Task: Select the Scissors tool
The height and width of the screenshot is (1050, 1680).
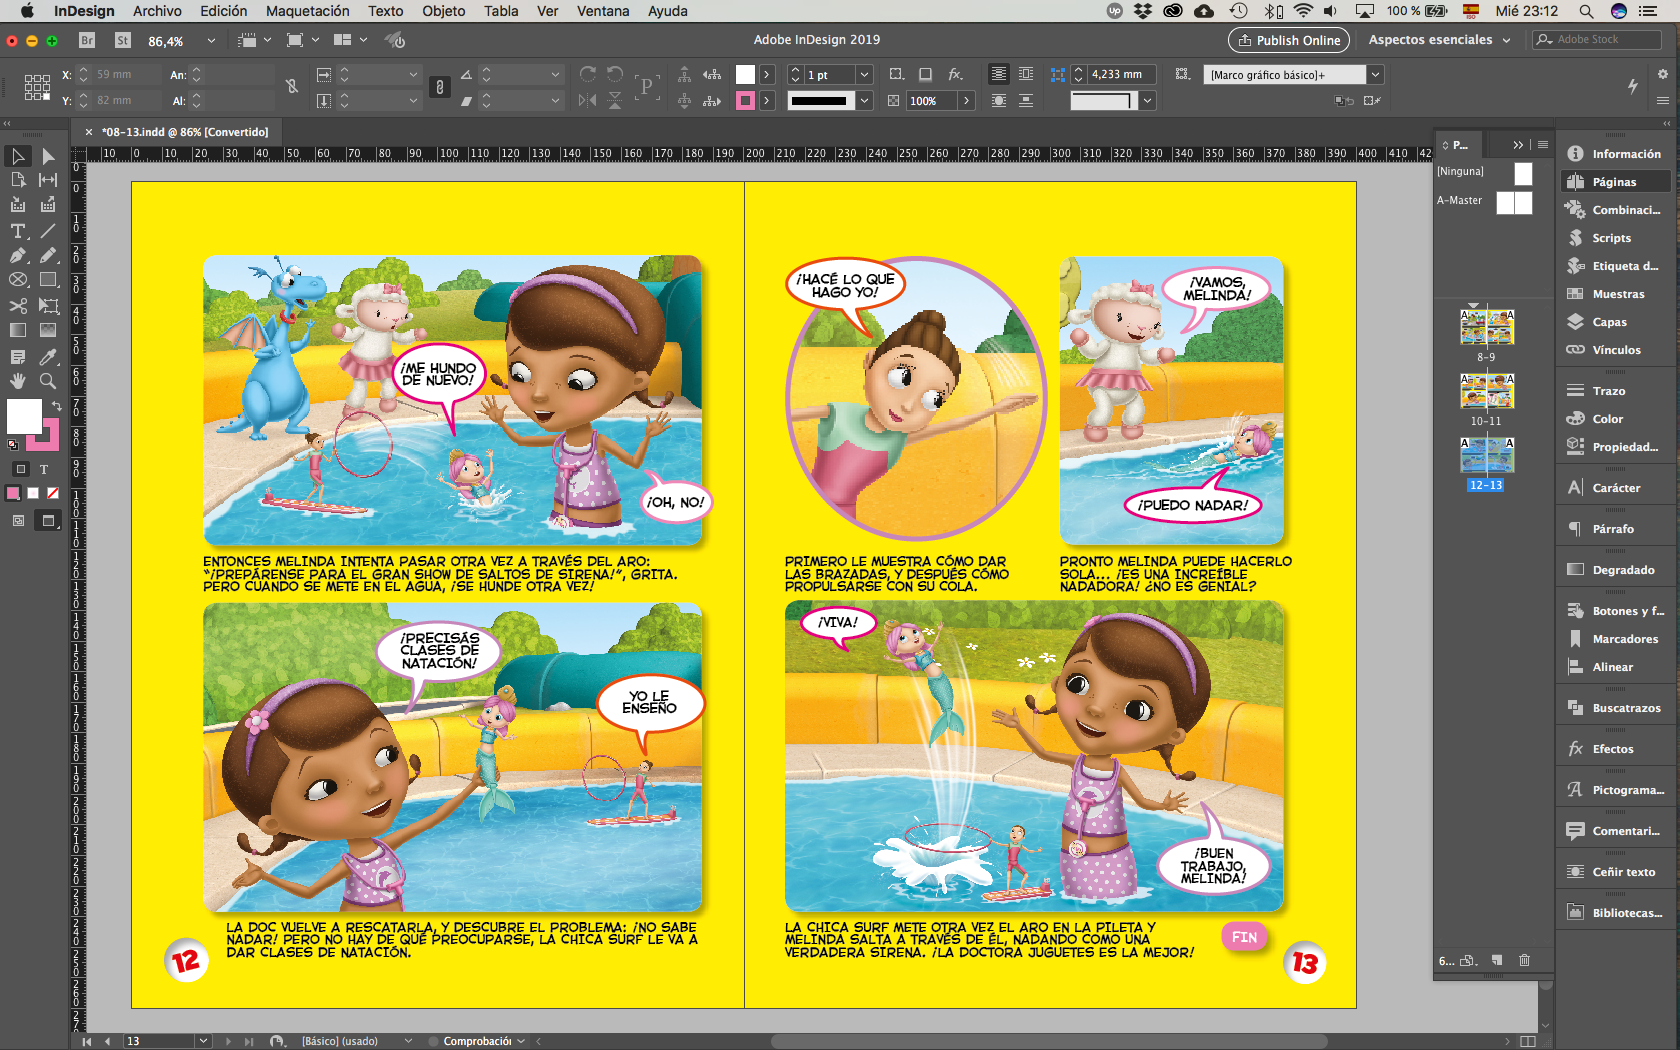Action: [18, 306]
